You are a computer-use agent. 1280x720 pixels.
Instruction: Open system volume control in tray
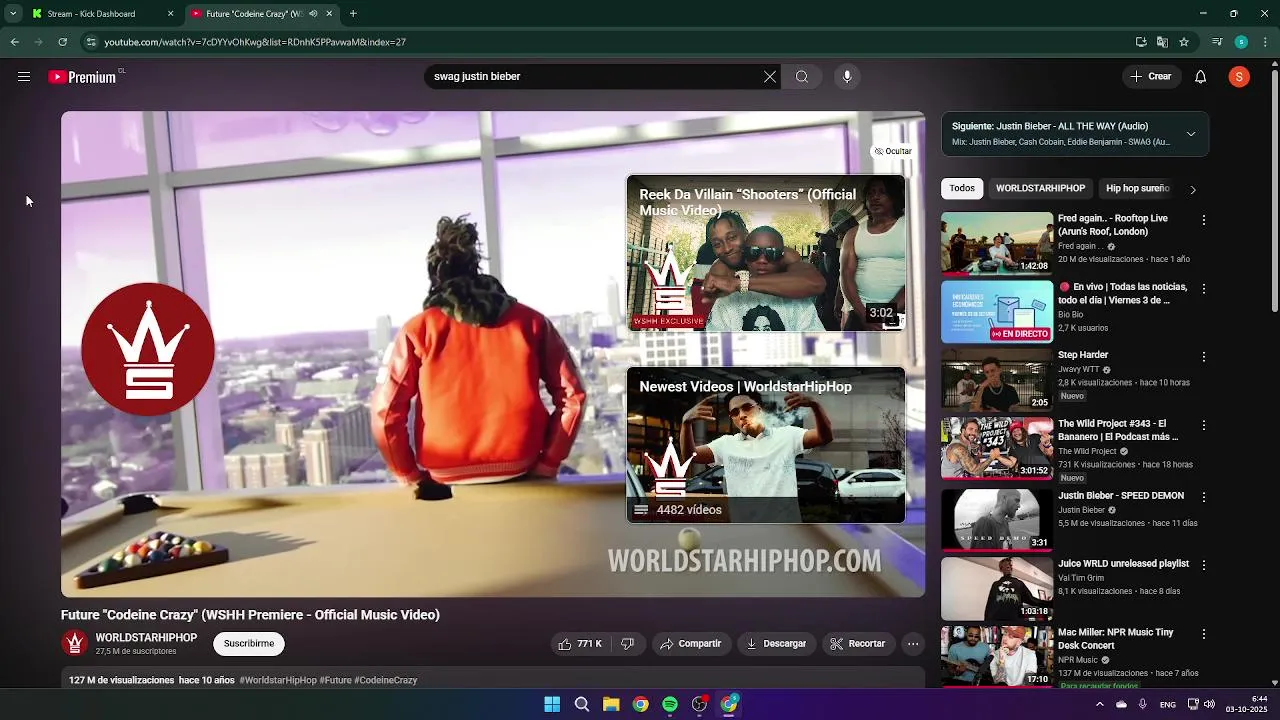(1209, 705)
